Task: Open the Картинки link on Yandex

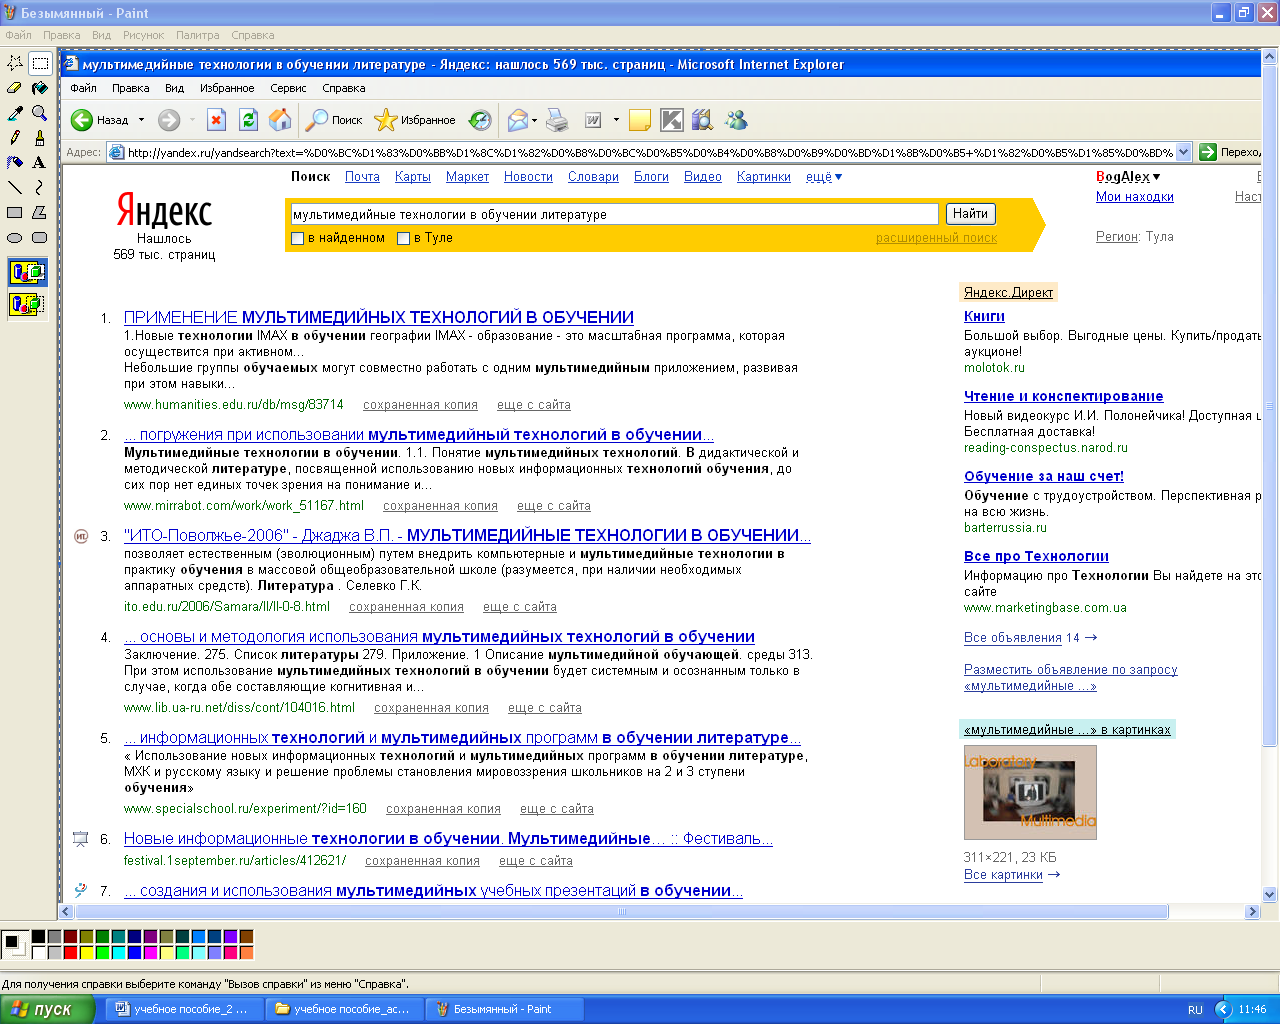Action: point(764,177)
